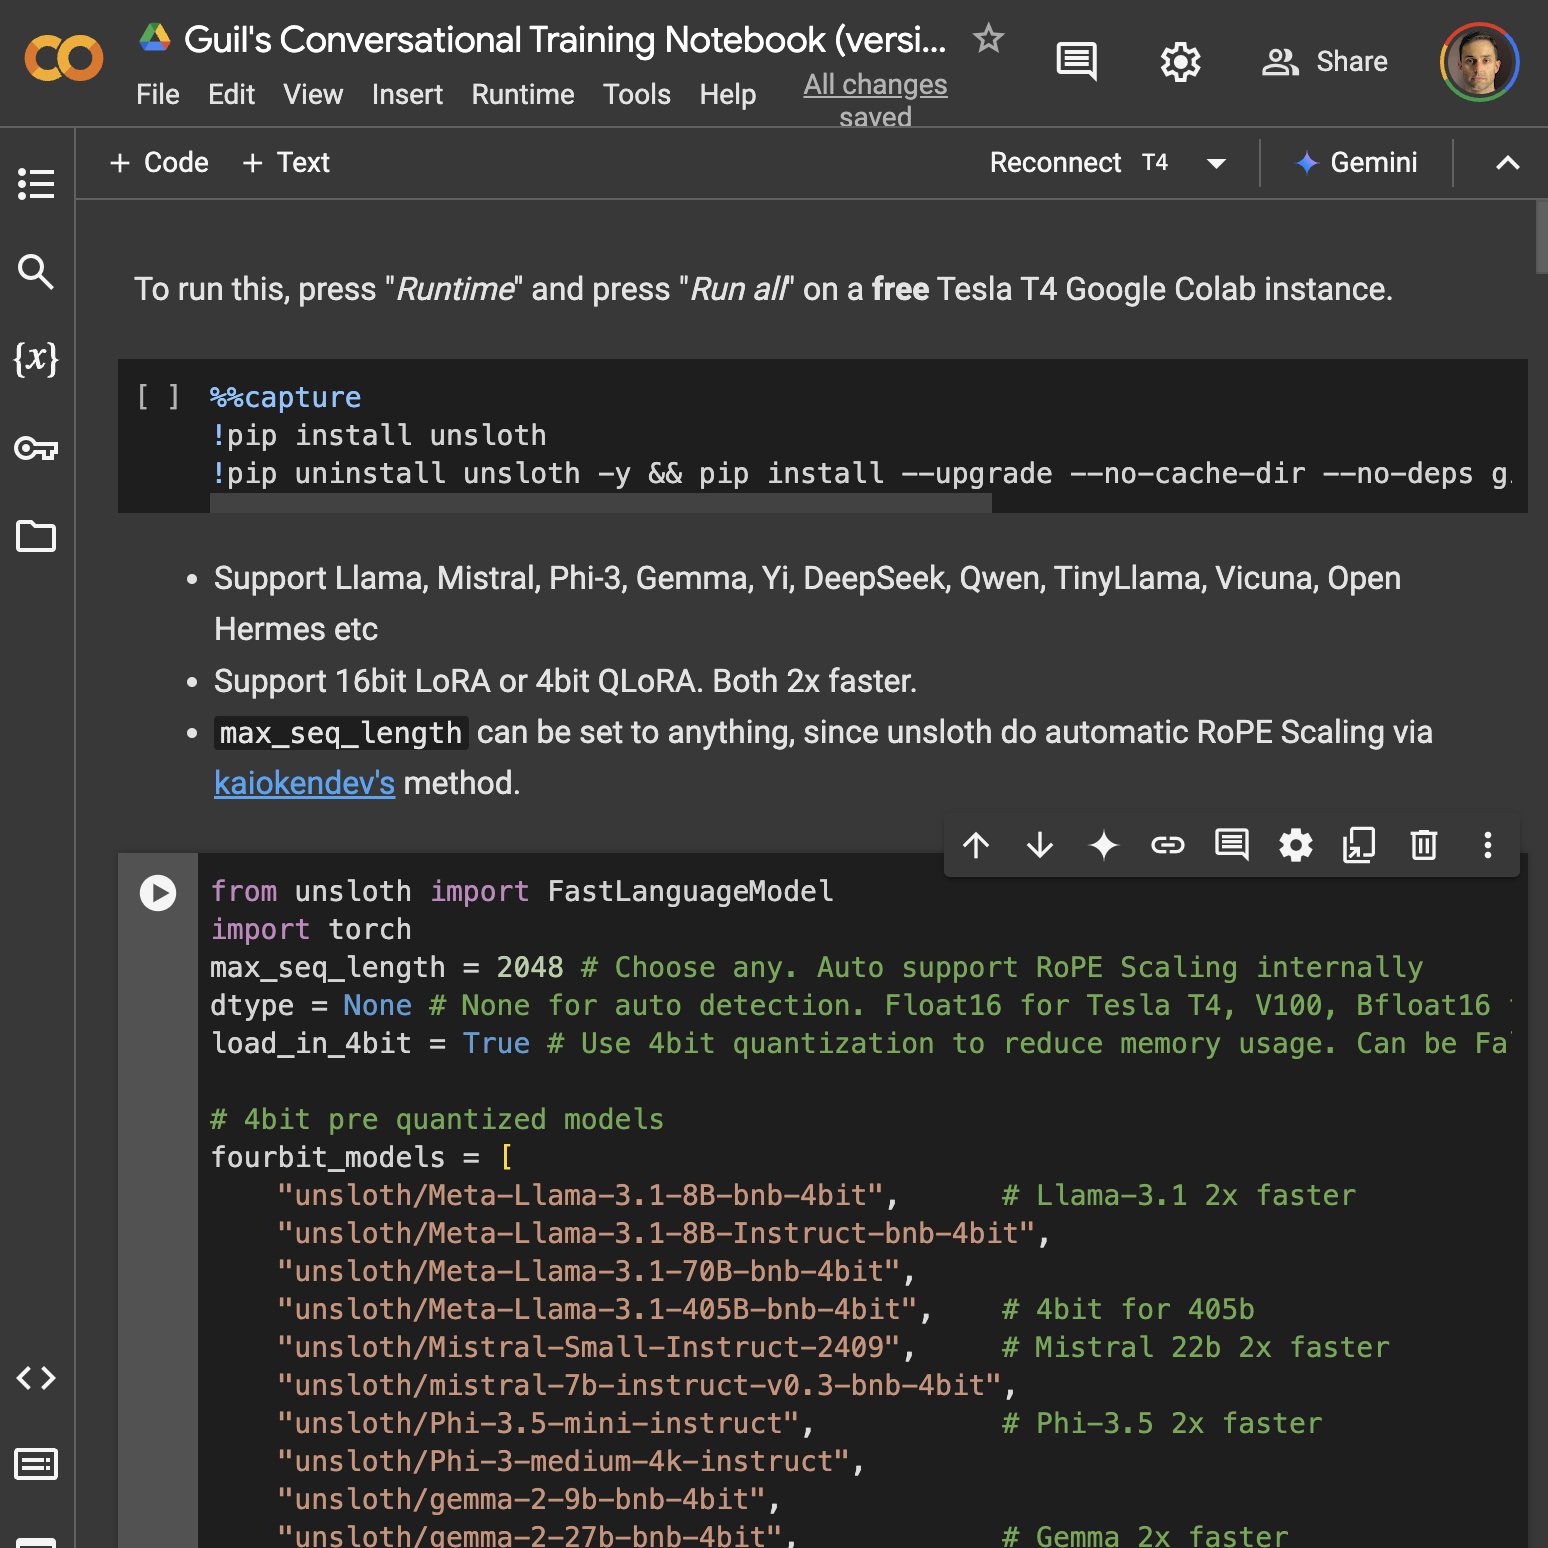Click the notebook vertical scrollbar

tap(1541, 237)
